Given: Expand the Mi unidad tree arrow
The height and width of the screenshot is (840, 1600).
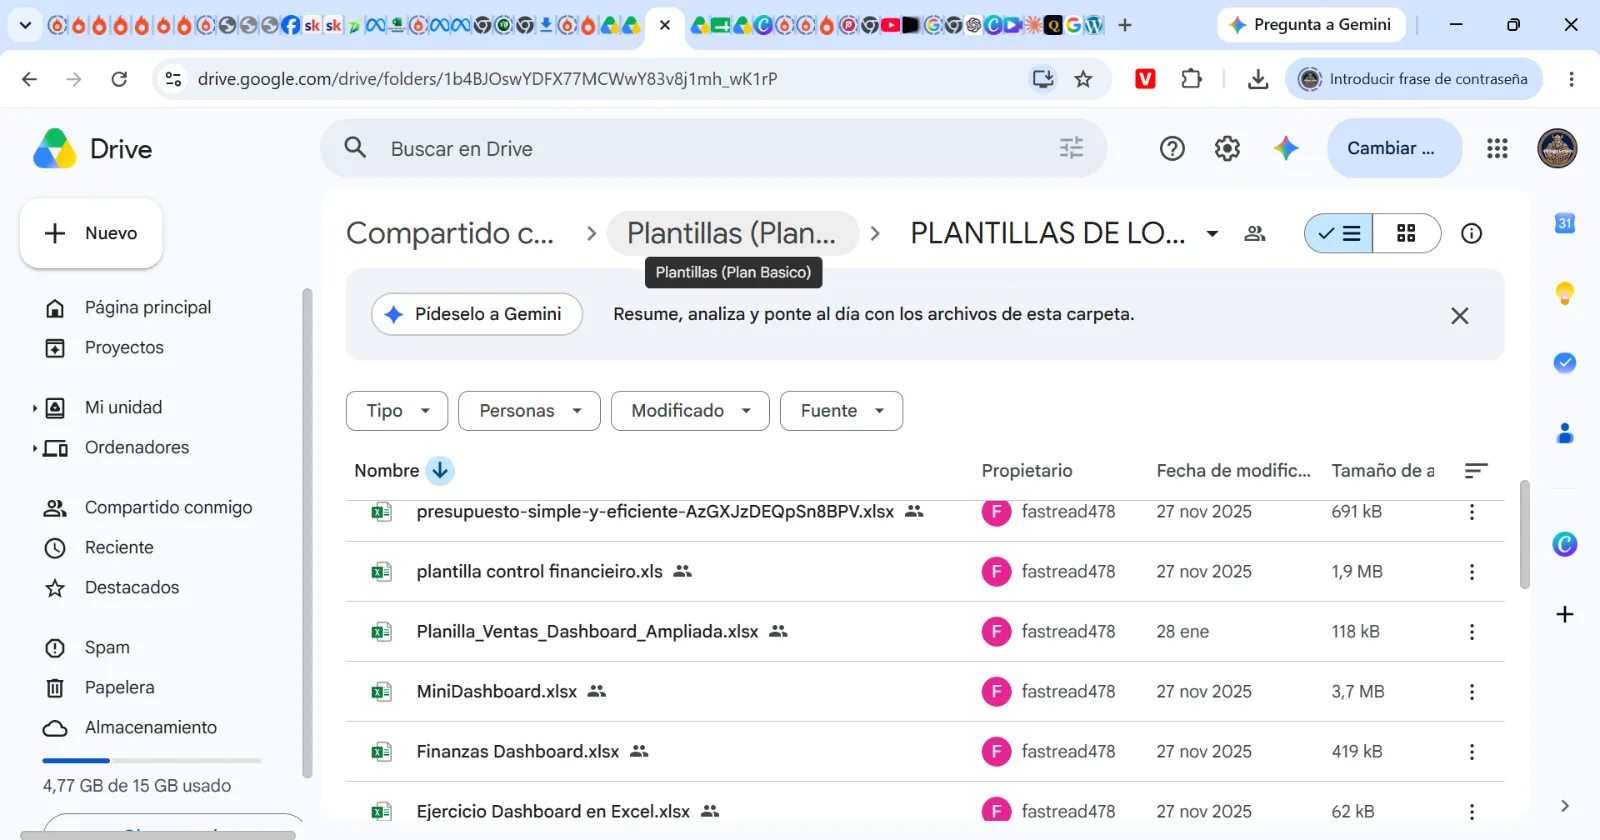Looking at the screenshot, I should coord(35,408).
